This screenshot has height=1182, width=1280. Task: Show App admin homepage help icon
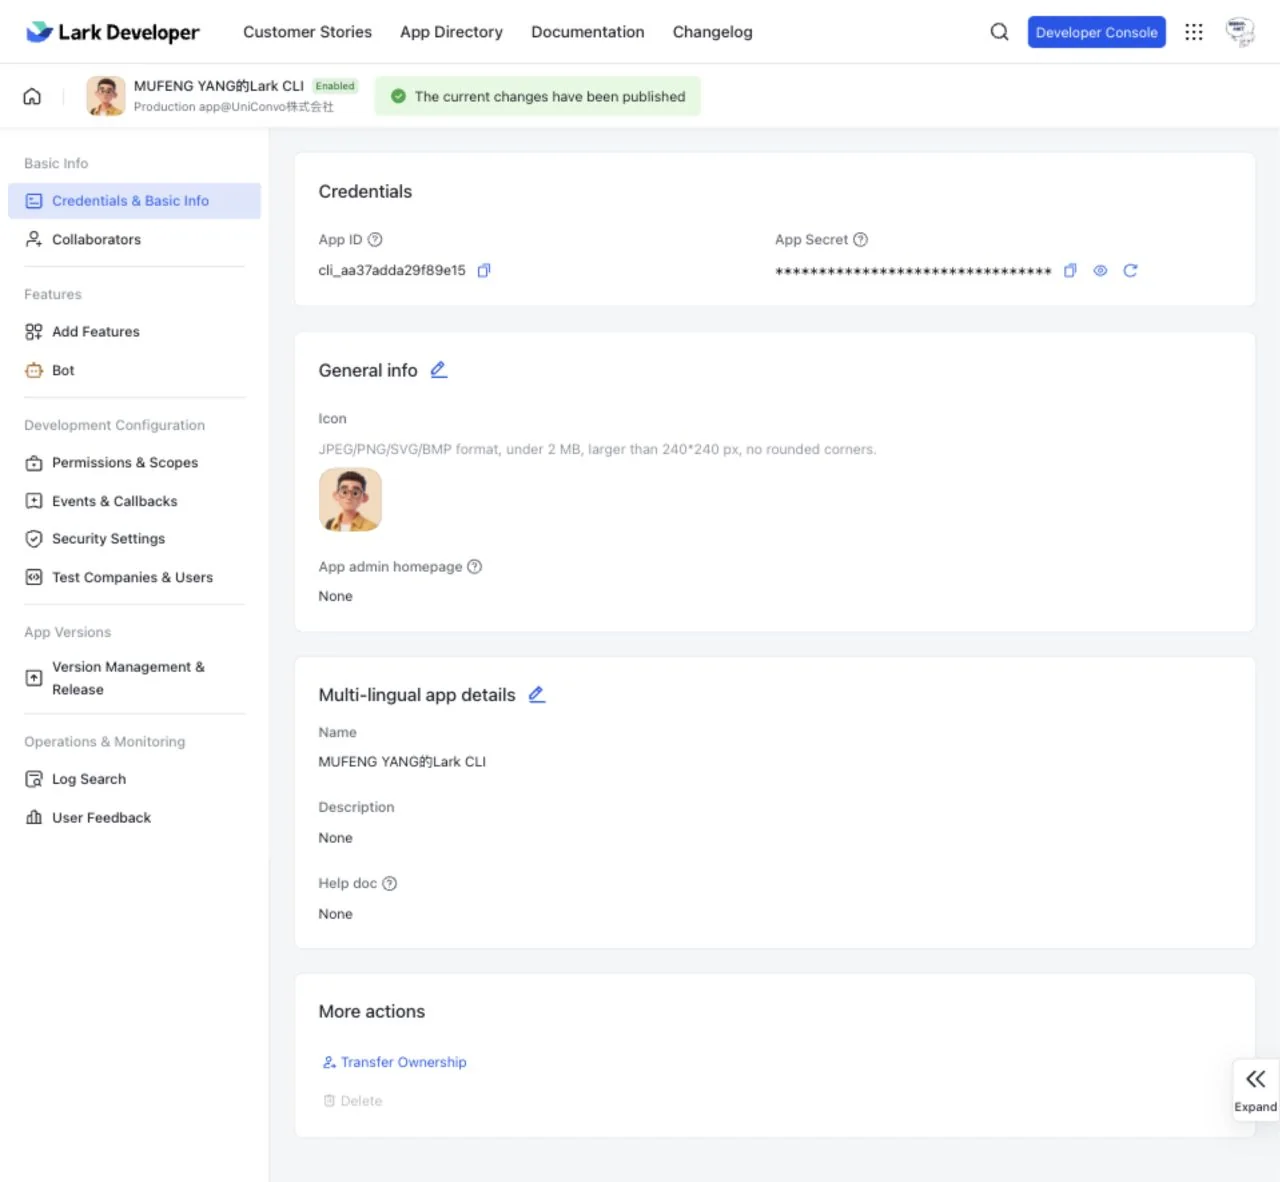475,566
